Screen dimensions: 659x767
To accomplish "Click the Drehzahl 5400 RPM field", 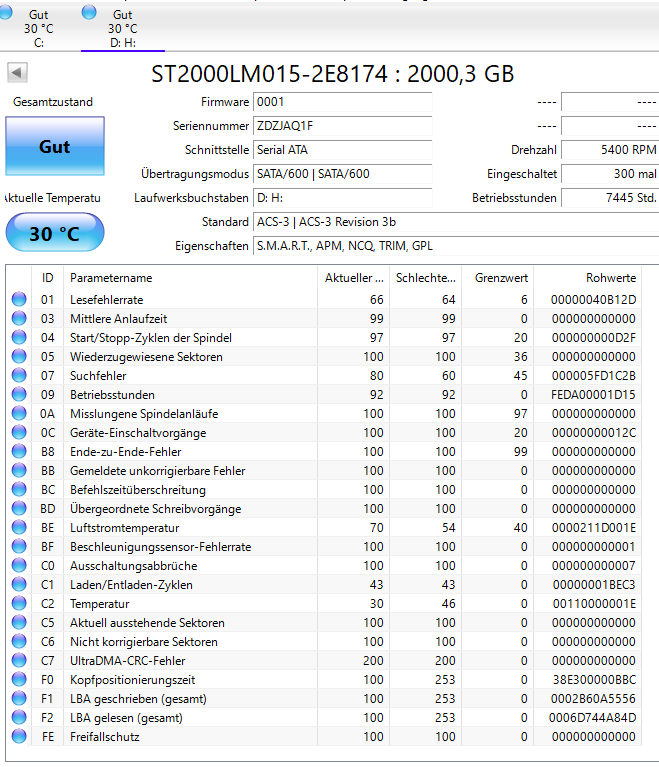I will 610,150.
